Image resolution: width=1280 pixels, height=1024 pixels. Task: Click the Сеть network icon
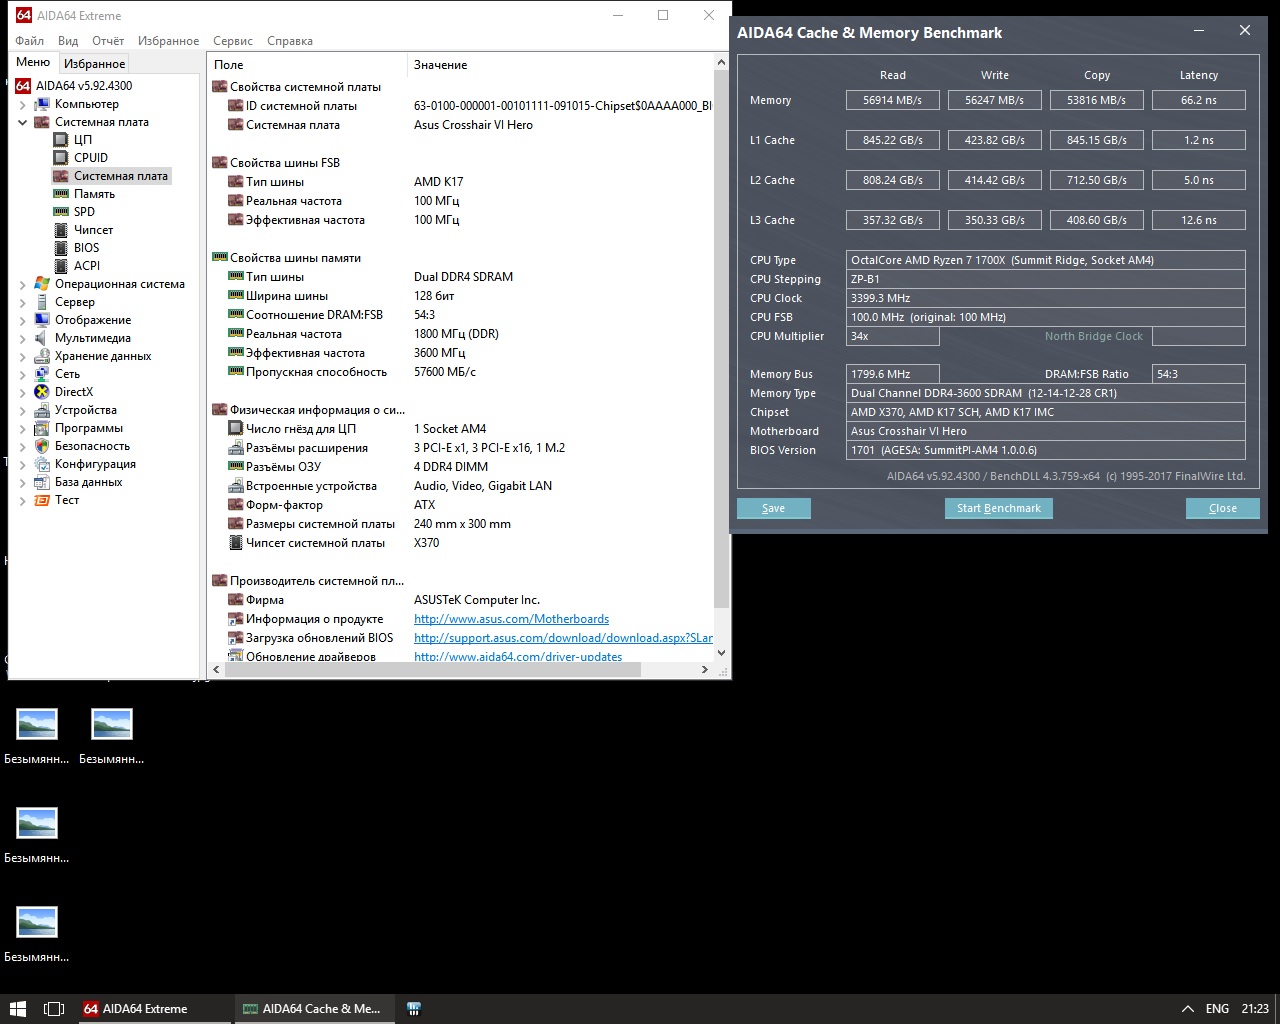pyautogui.click(x=42, y=374)
